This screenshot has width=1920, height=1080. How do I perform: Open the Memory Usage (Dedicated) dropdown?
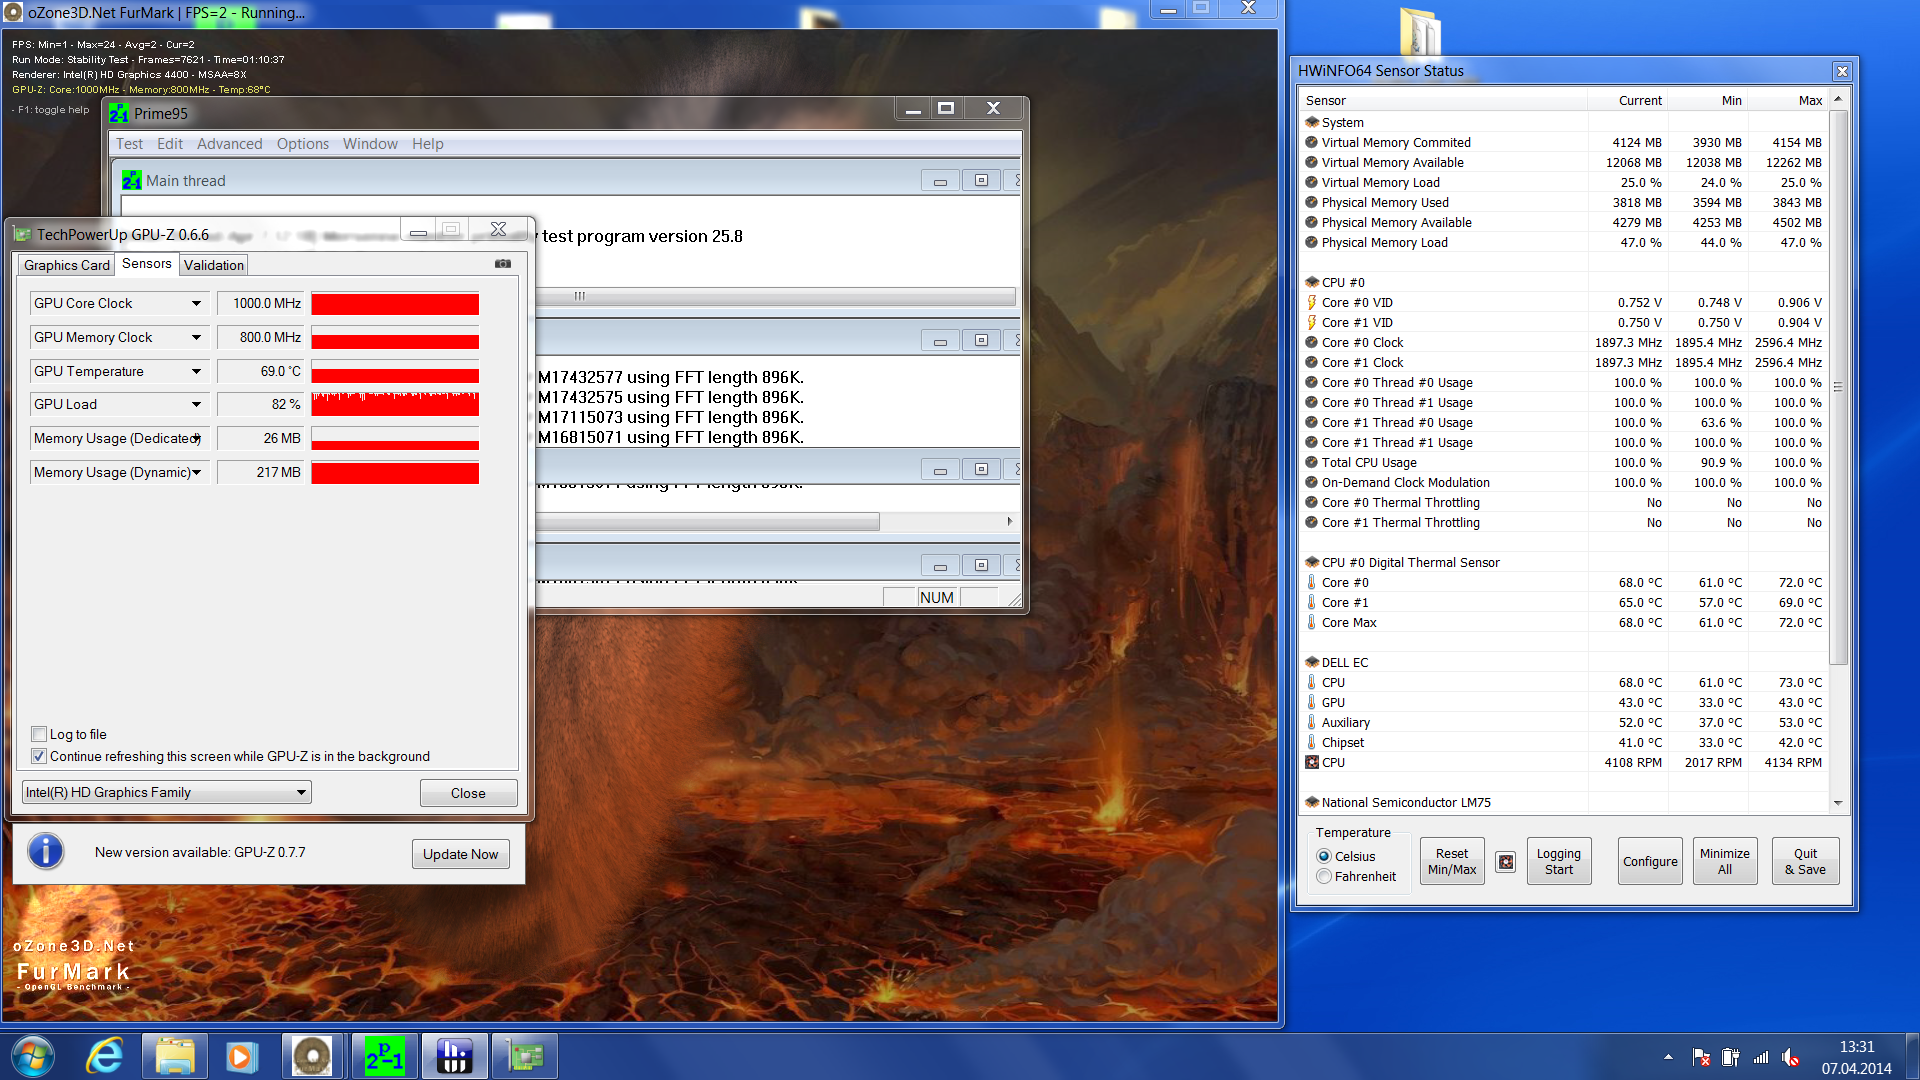click(x=196, y=438)
